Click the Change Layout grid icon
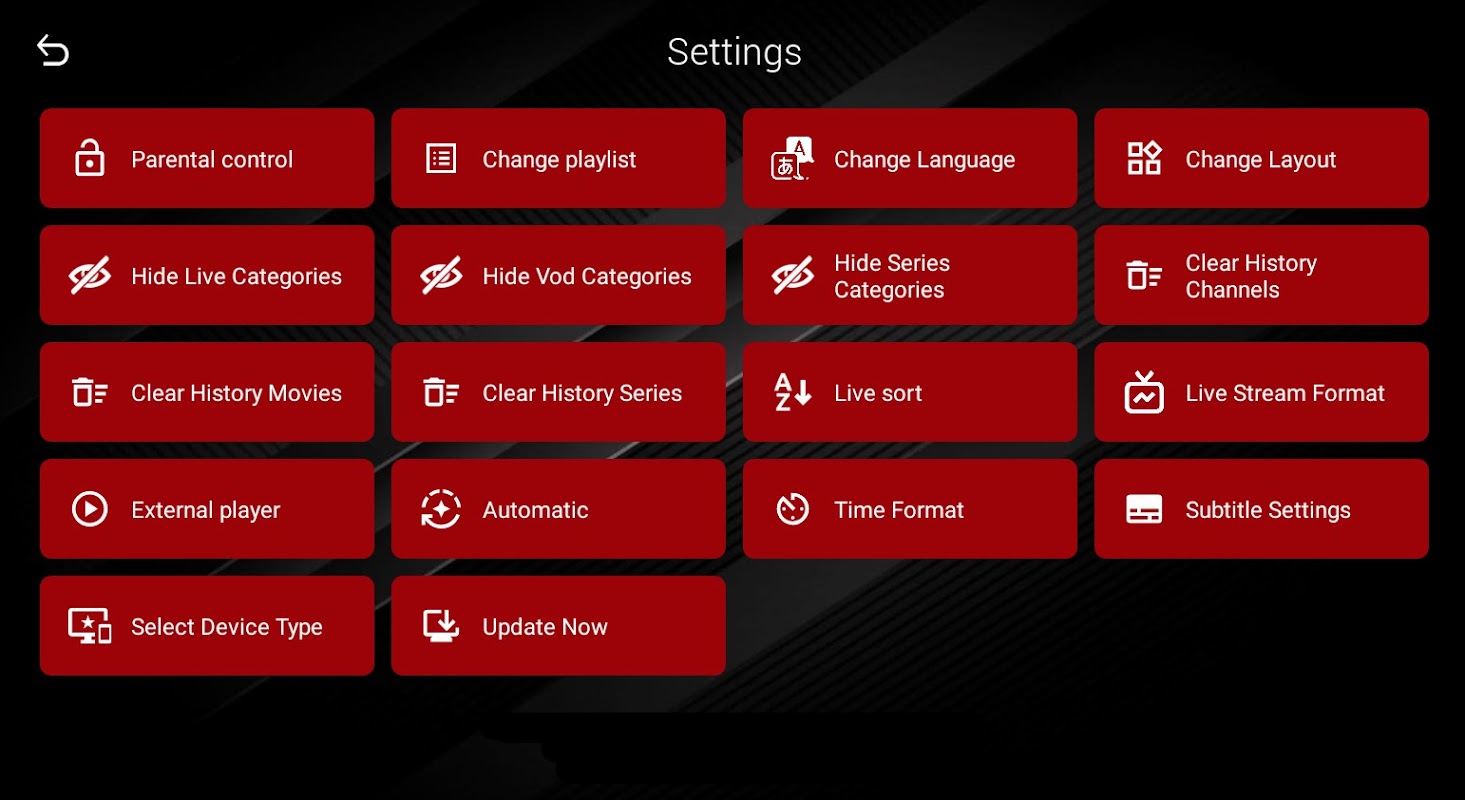 (x=1144, y=158)
